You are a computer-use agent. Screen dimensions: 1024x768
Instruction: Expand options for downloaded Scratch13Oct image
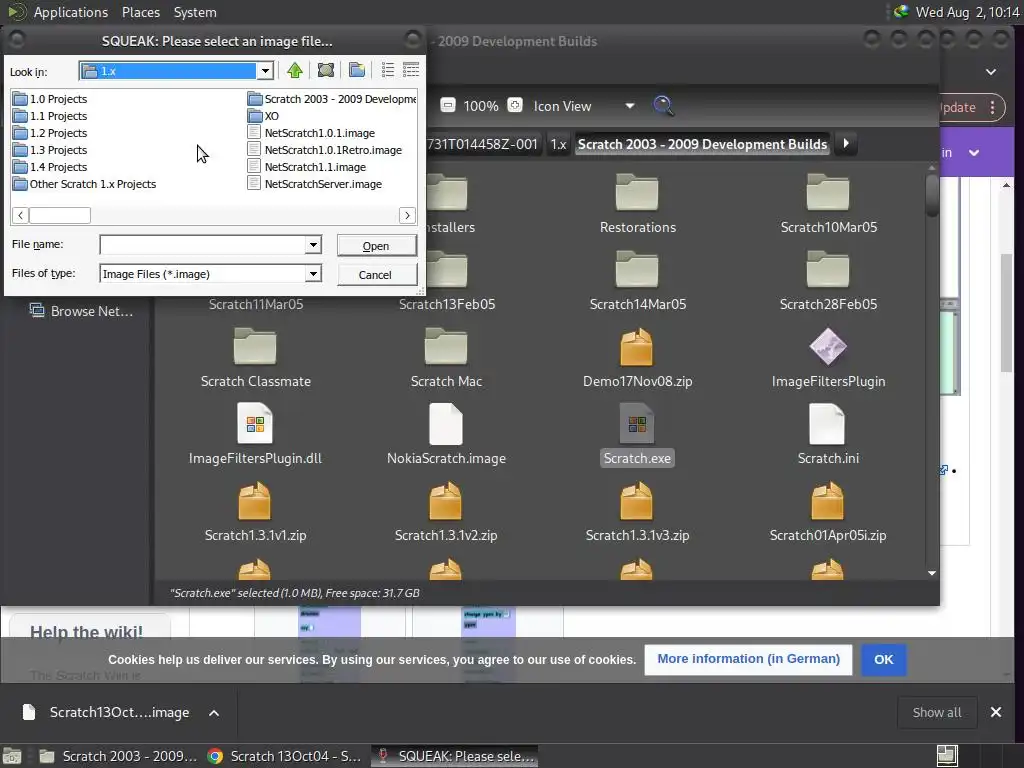pyautogui.click(x=214, y=712)
